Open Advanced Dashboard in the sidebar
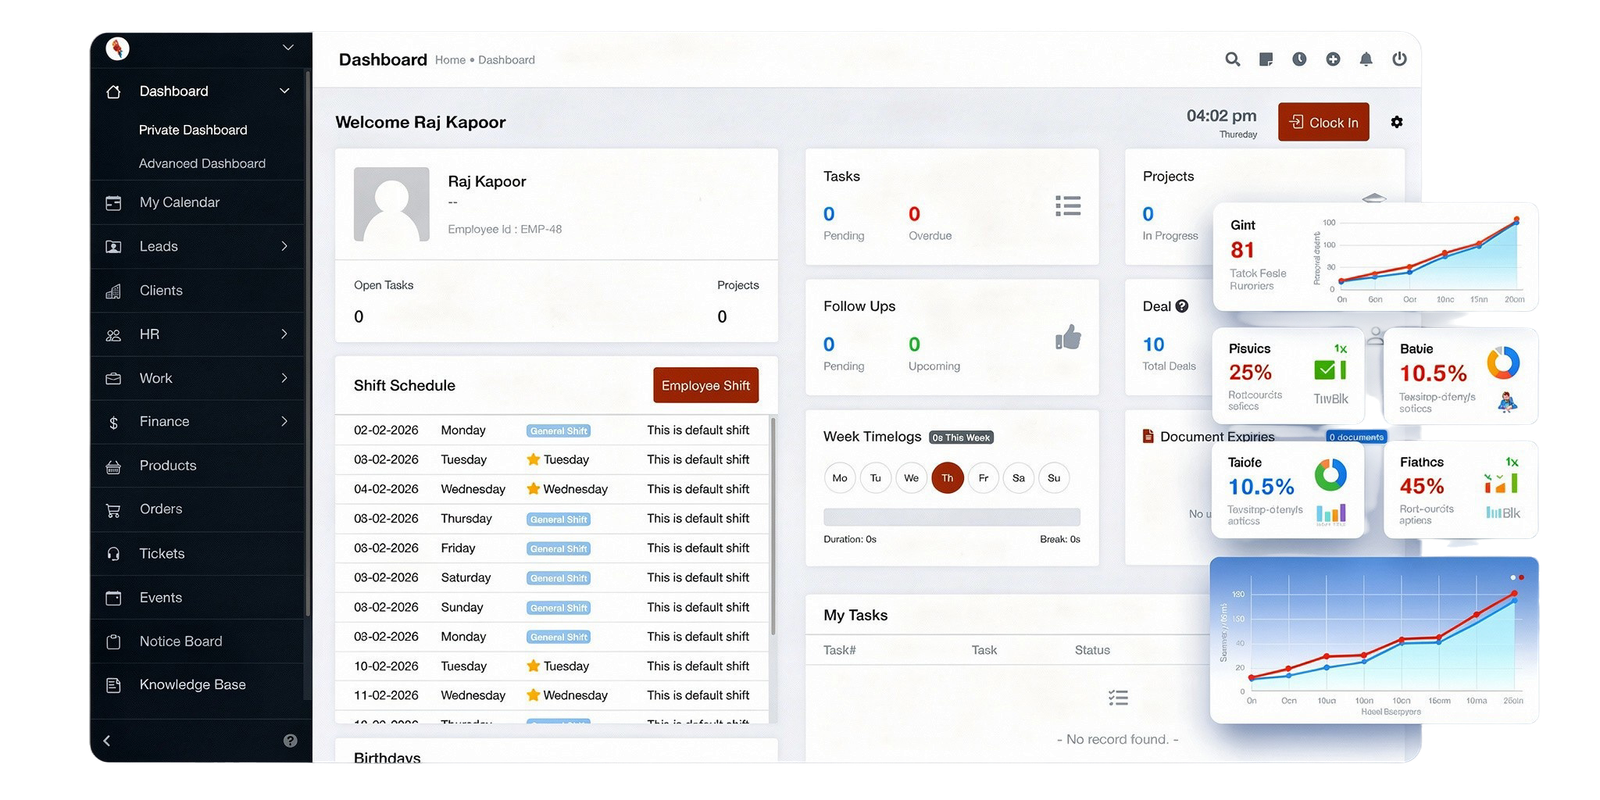Viewport: 1600px width, 800px height. 202,163
